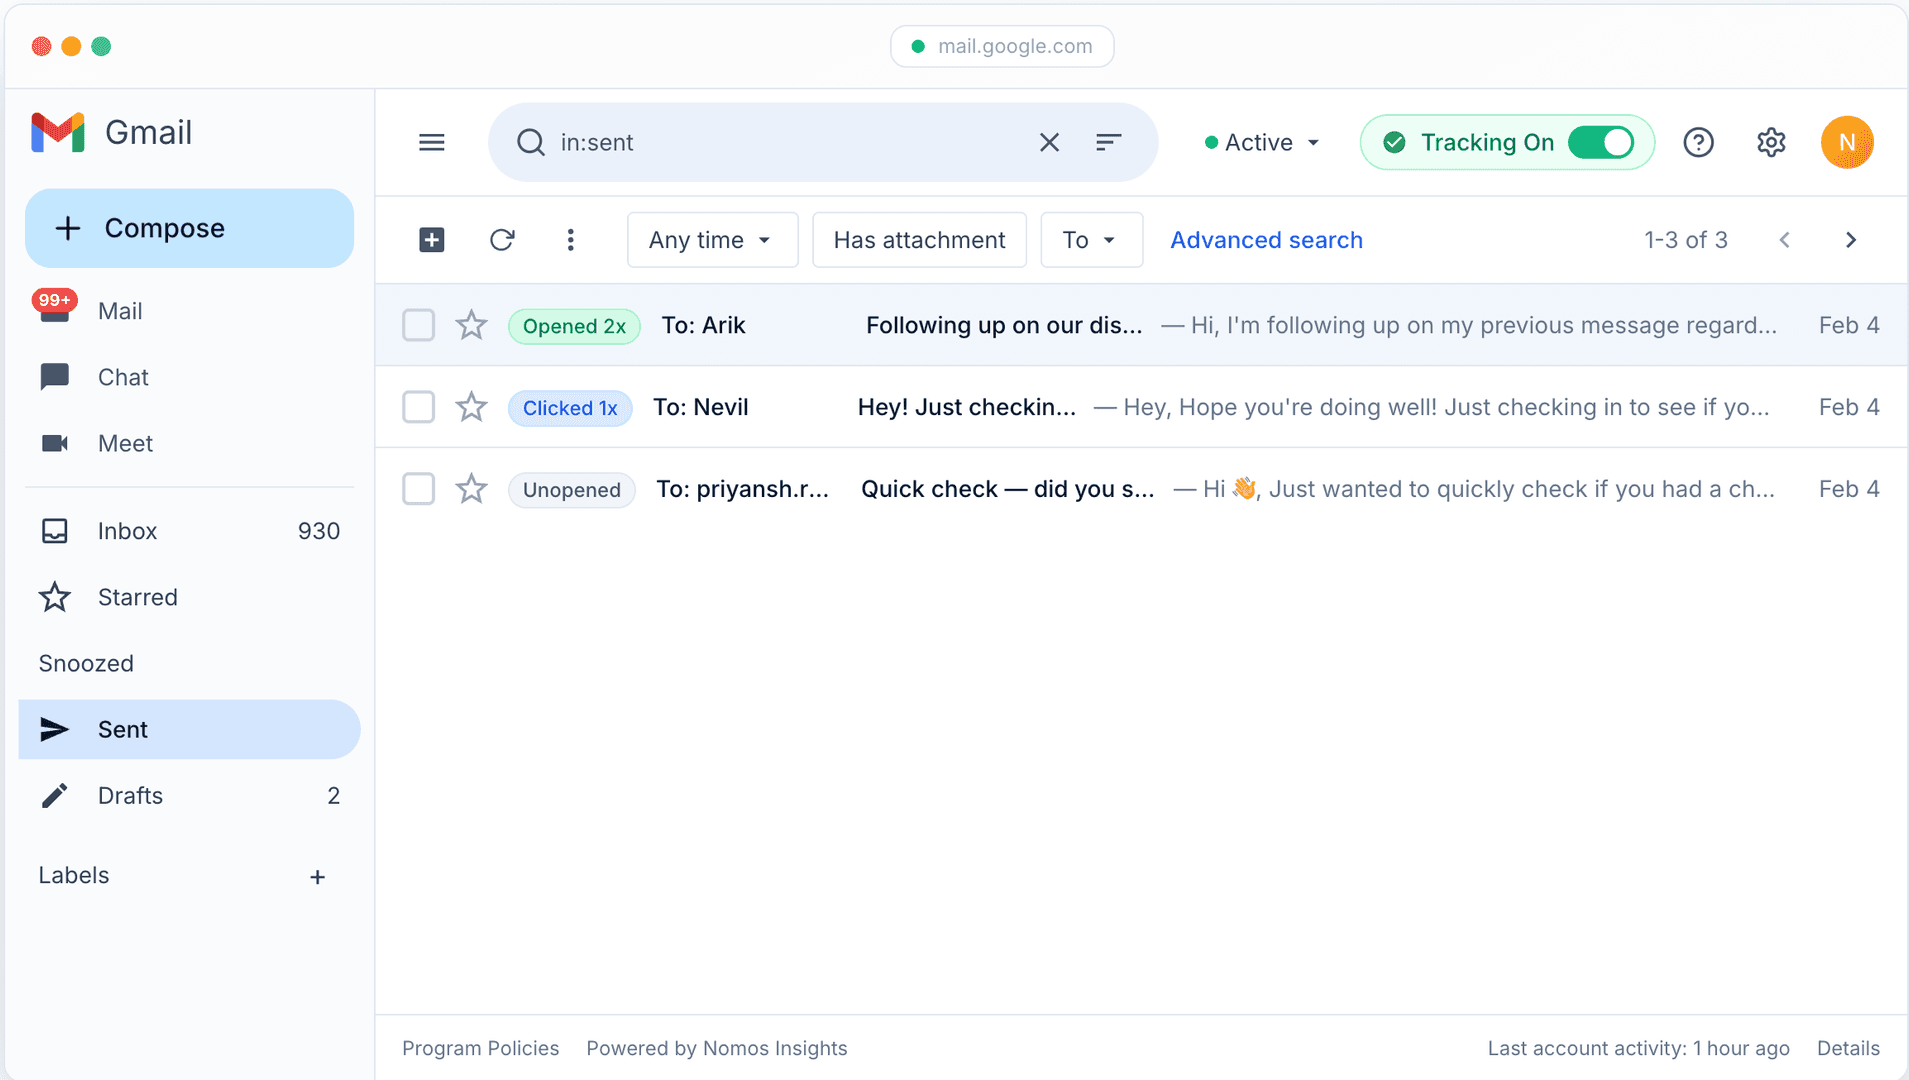Refresh the email list
Screen dimensions: 1909x1080
502,240
